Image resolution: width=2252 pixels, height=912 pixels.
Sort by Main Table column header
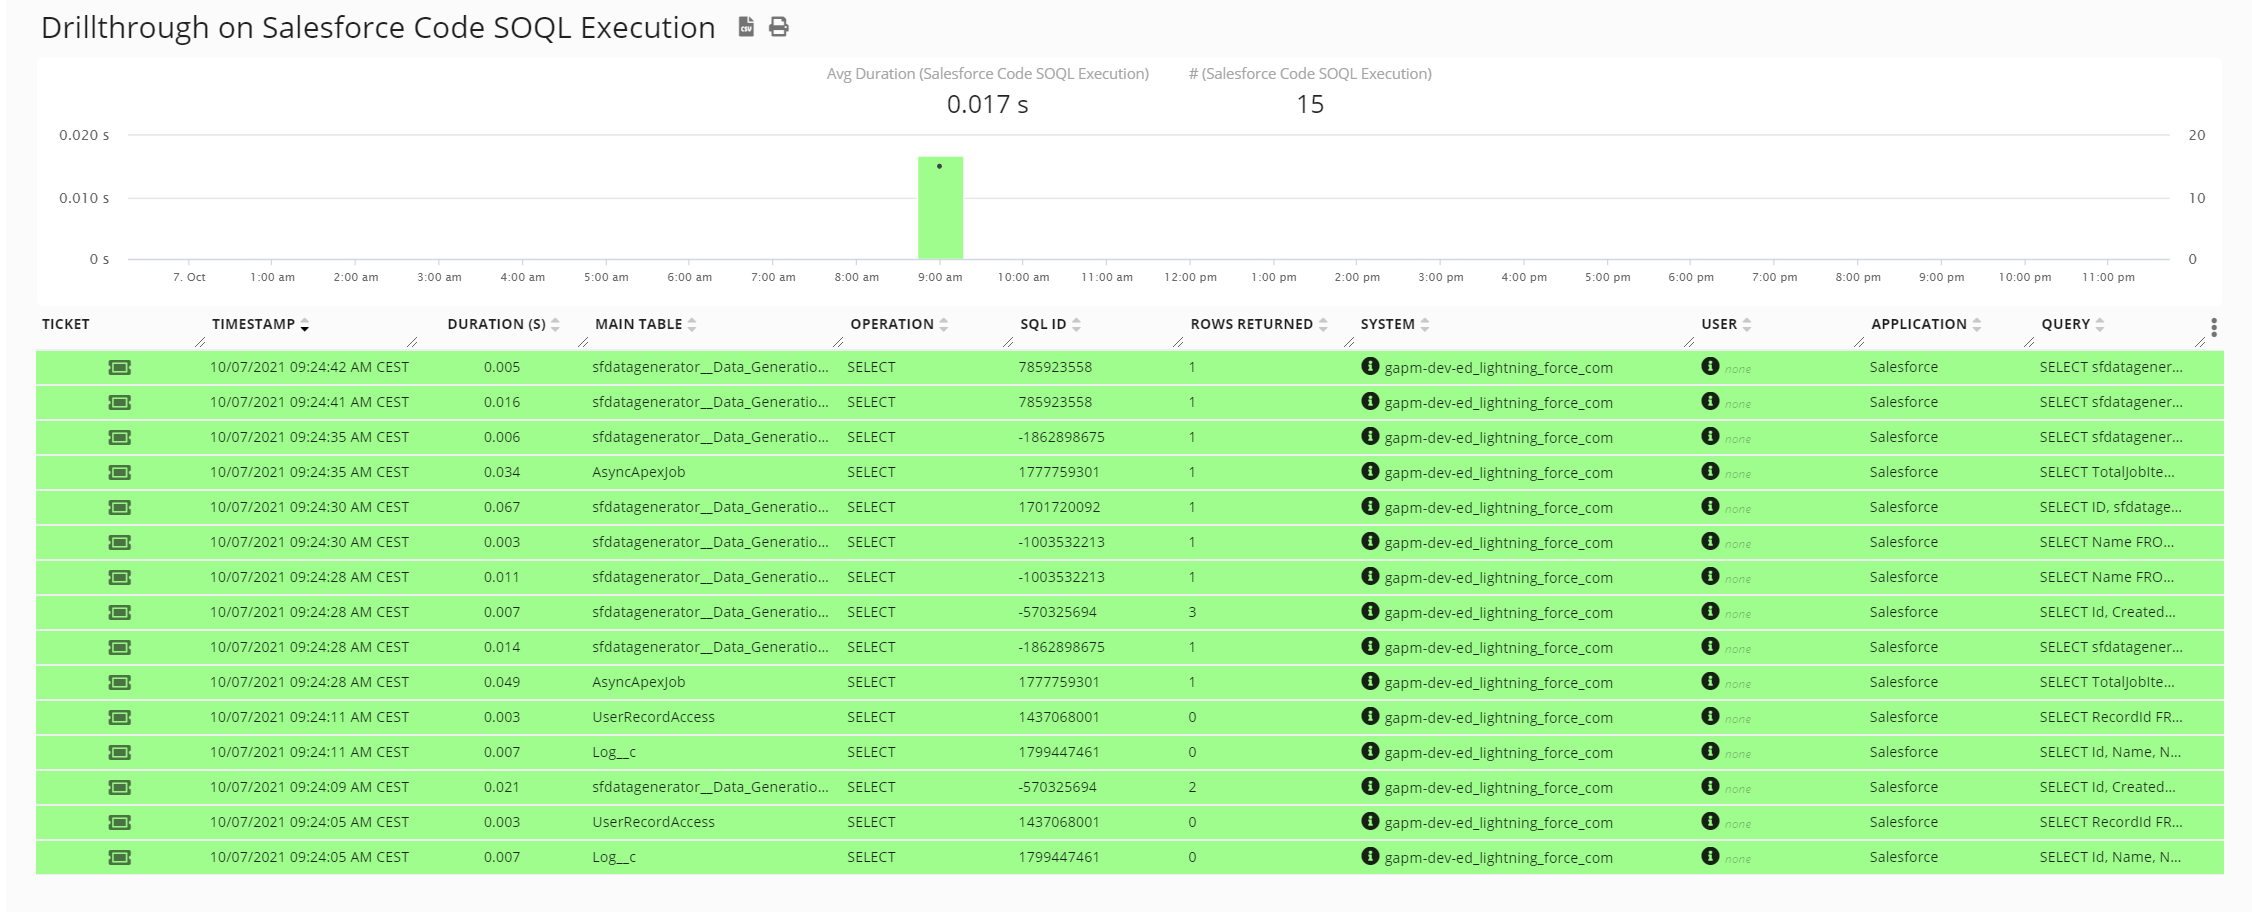point(638,324)
